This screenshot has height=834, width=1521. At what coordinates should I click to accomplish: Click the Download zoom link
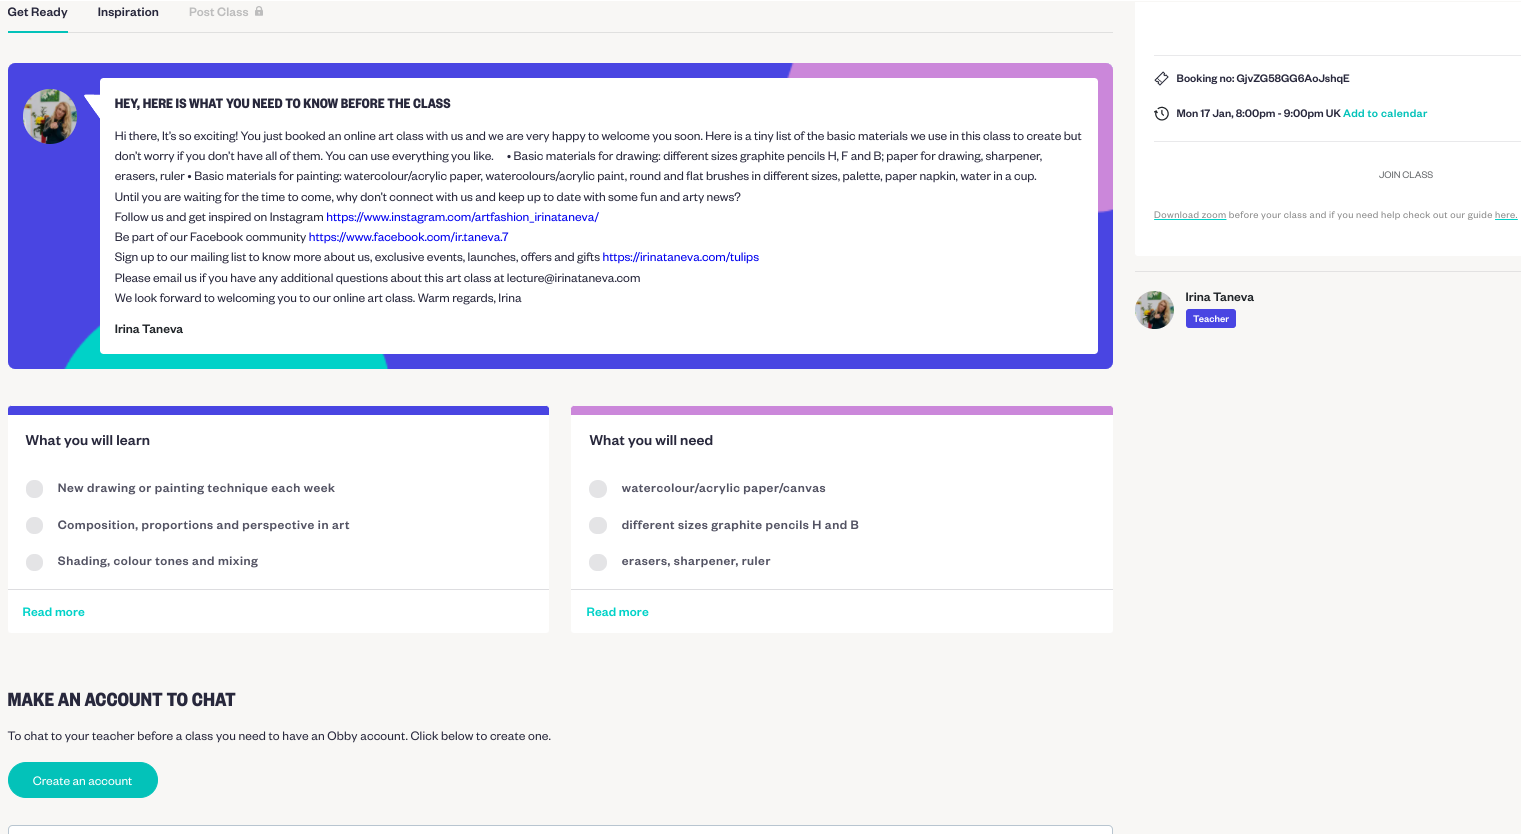[1190, 215]
